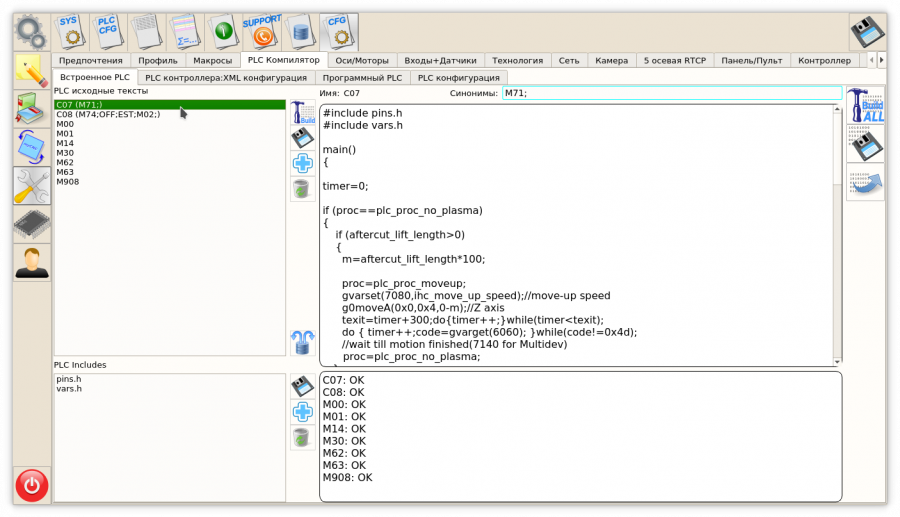Select M908 in the PLC source list
This screenshot has width=900, height=517.
pos(68,182)
